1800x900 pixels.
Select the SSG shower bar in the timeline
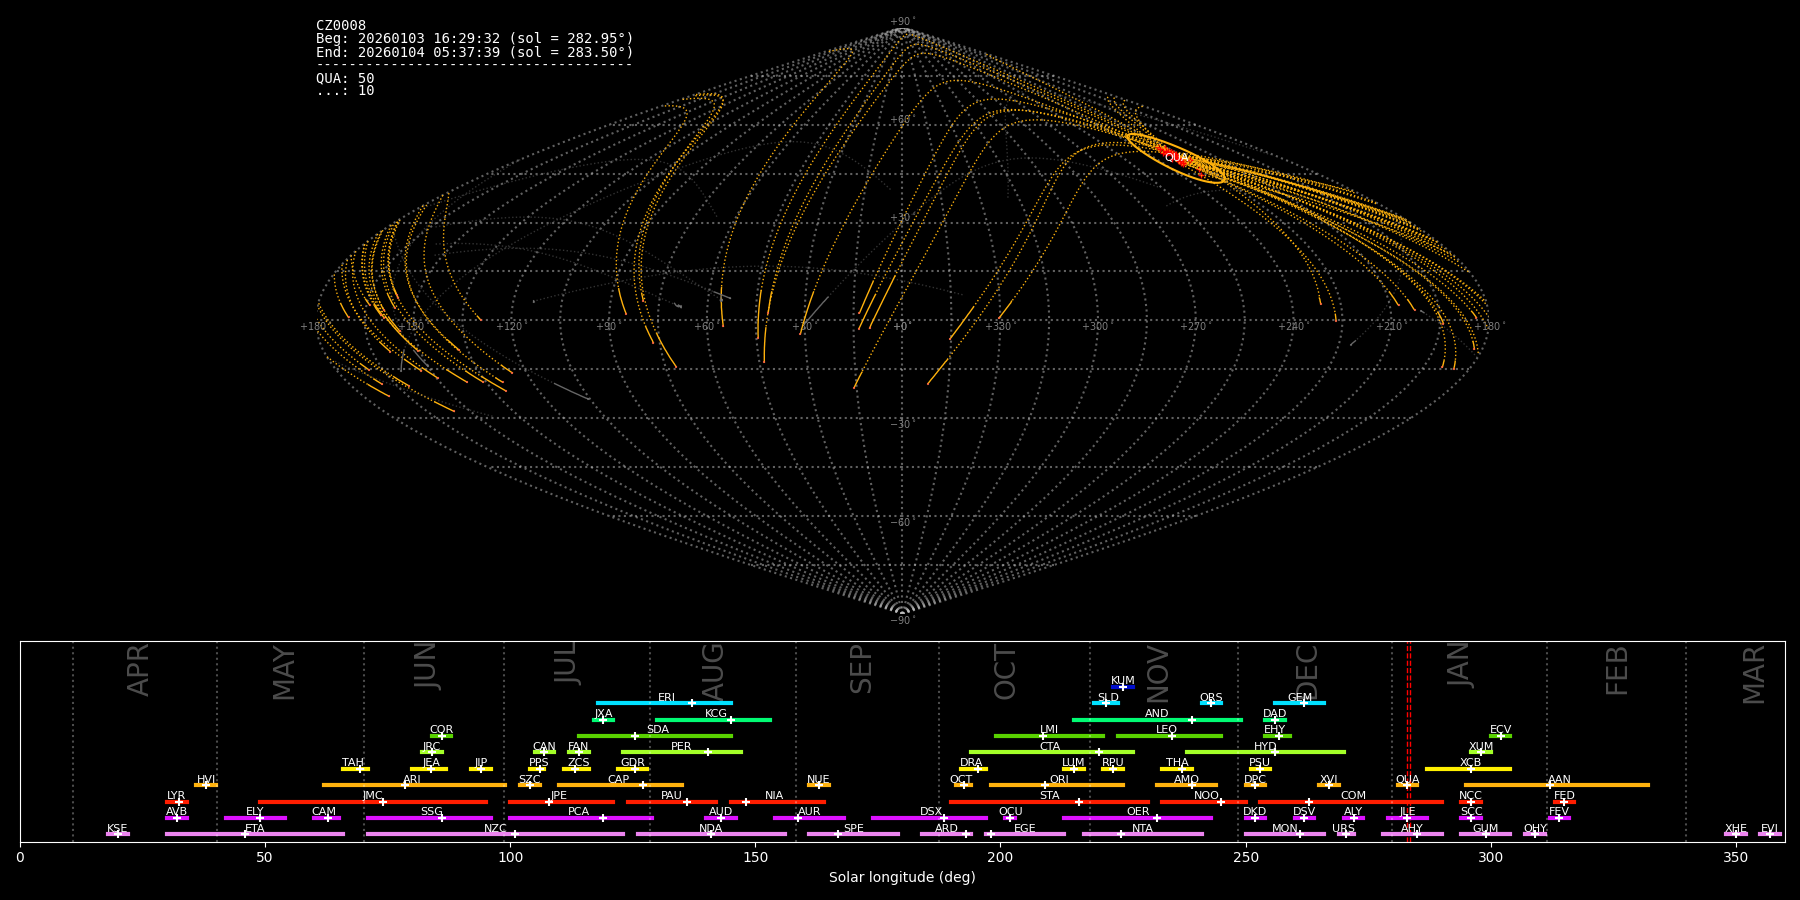pyautogui.click(x=429, y=818)
